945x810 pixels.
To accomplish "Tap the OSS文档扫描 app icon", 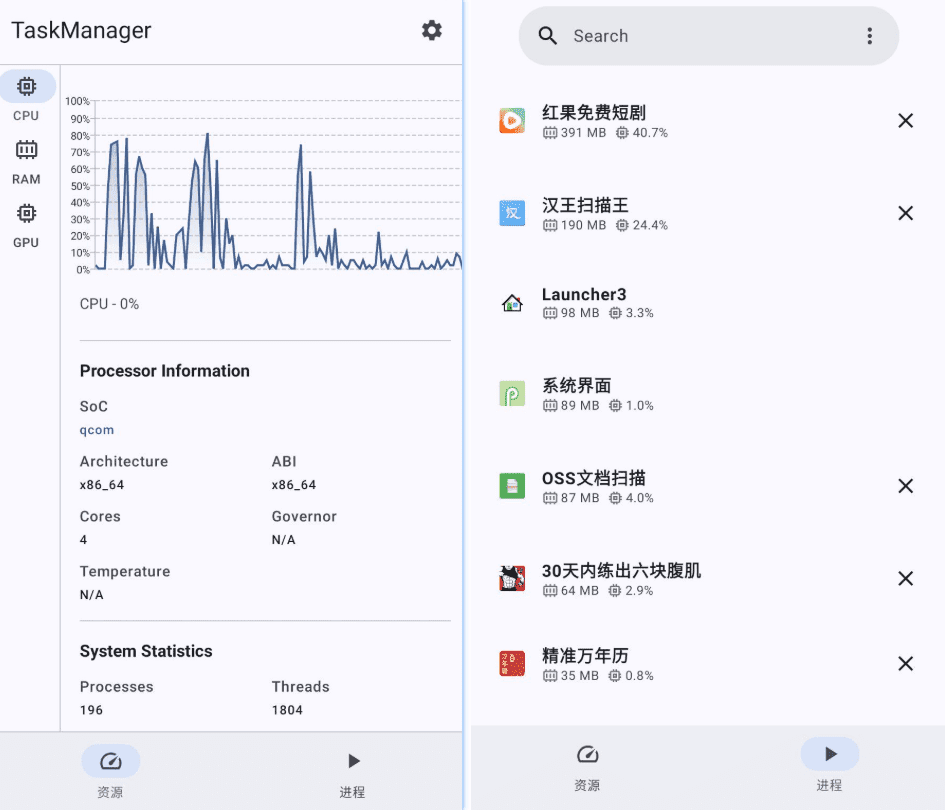I will [x=512, y=486].
